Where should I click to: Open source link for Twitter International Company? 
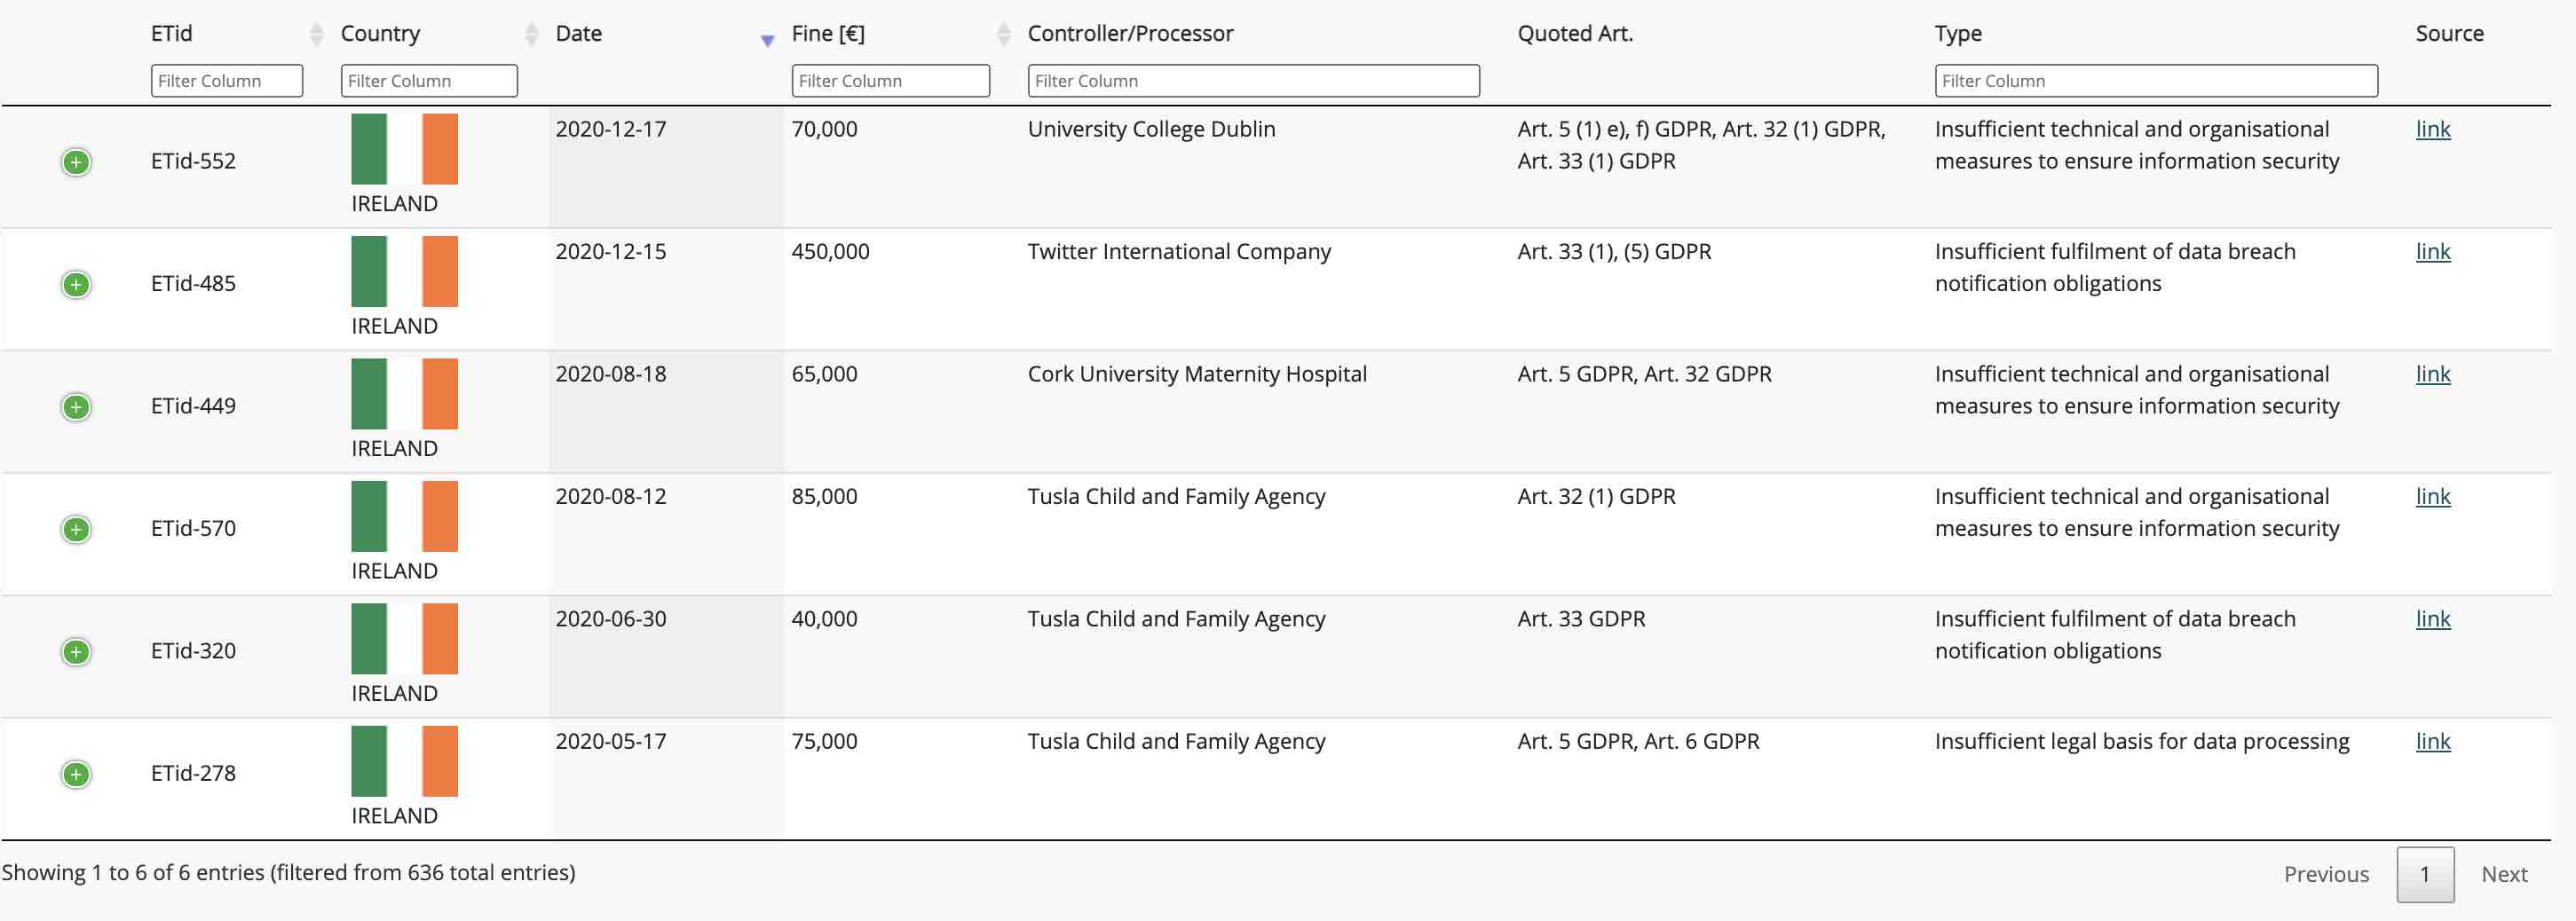[x=2433, y=252]
